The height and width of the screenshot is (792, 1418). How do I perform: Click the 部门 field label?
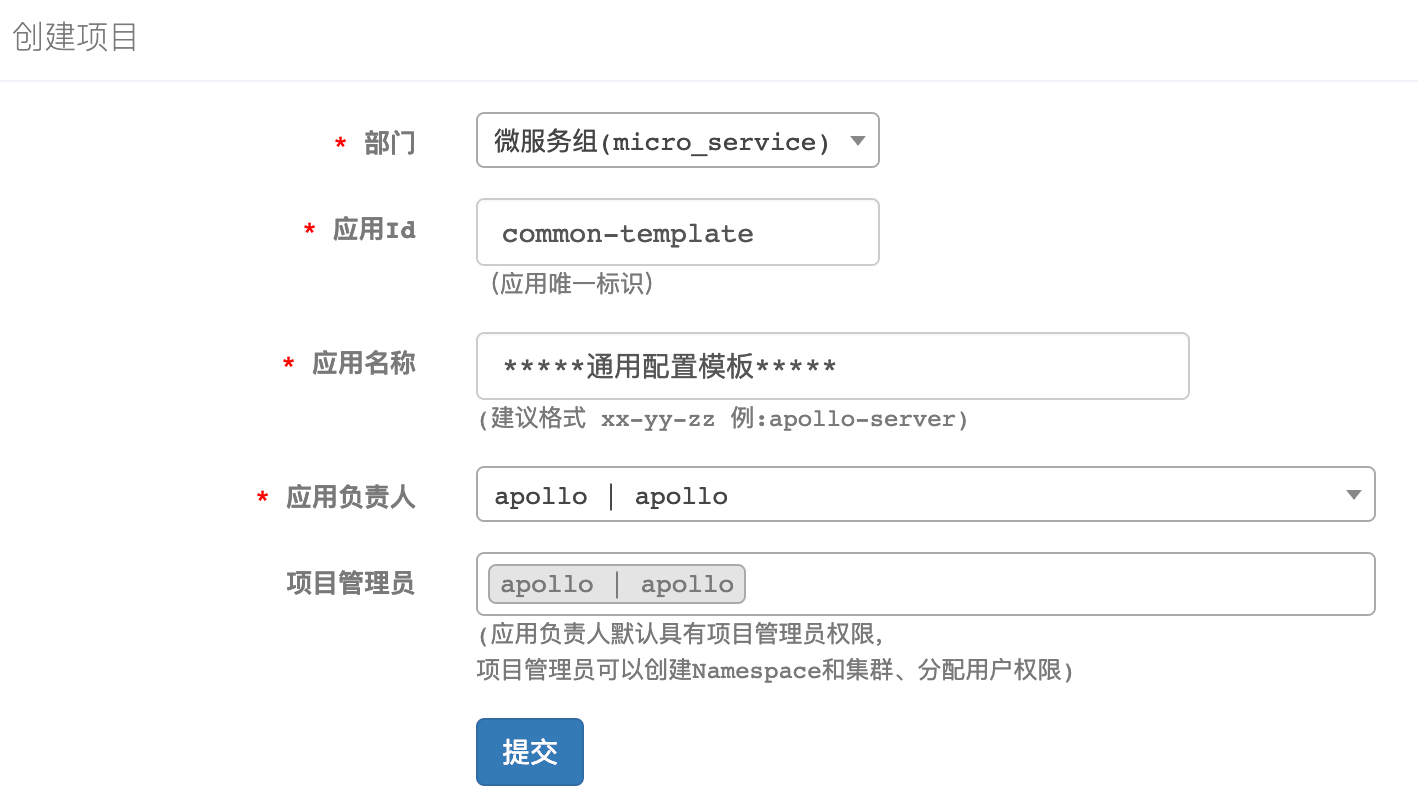(389, 144)
